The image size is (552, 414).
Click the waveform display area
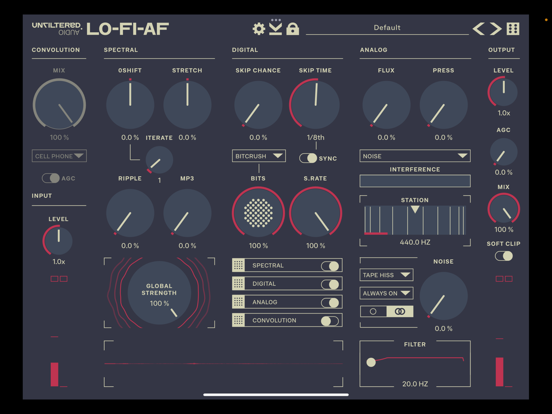coord(224,363)
